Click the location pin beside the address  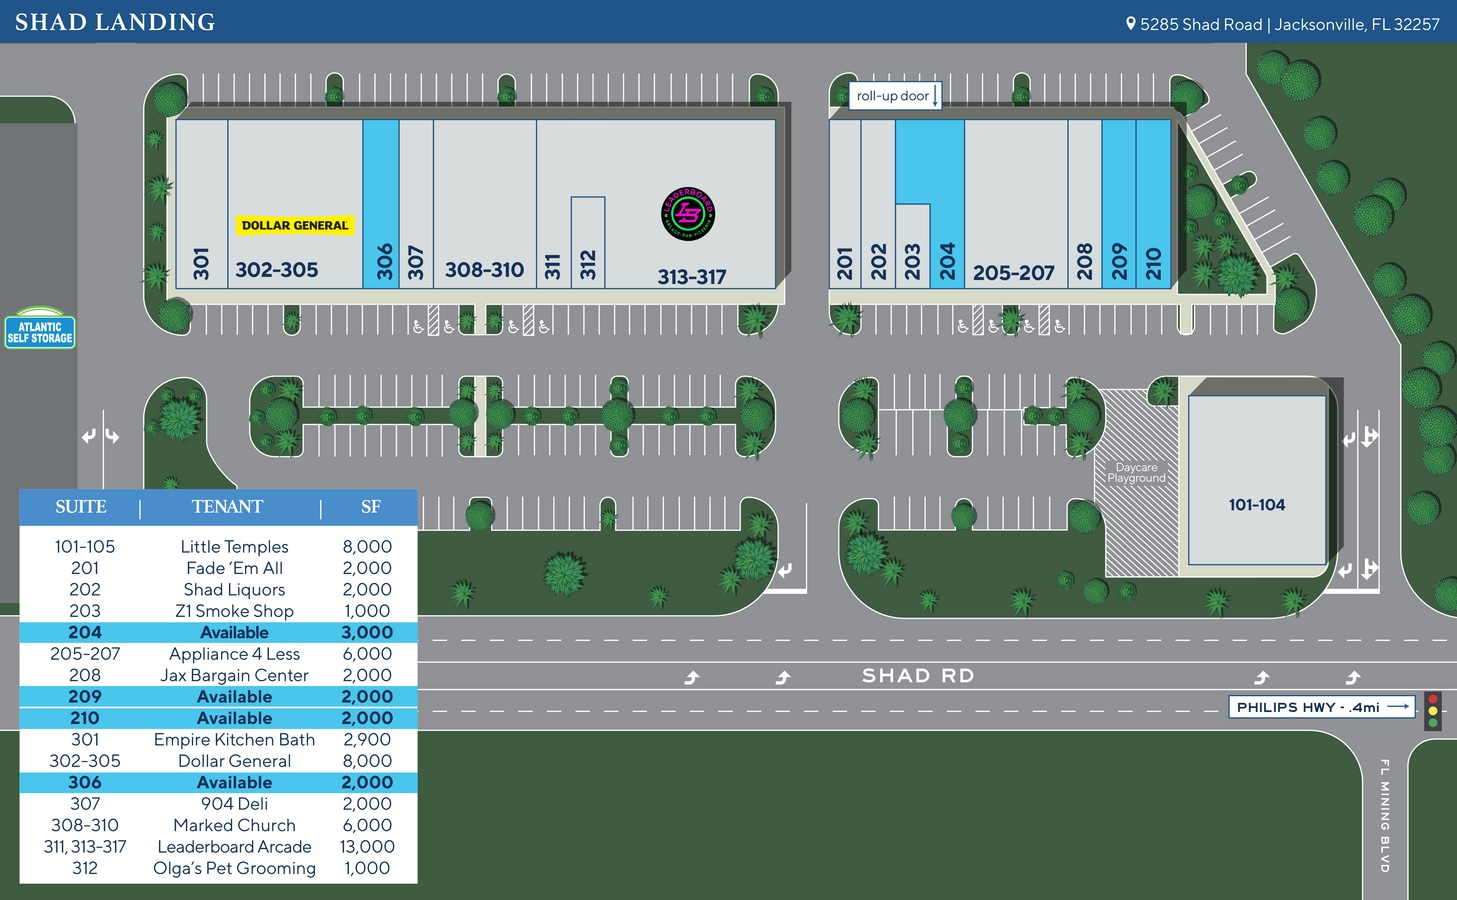pyautogui.click(x=1131, y=24)
